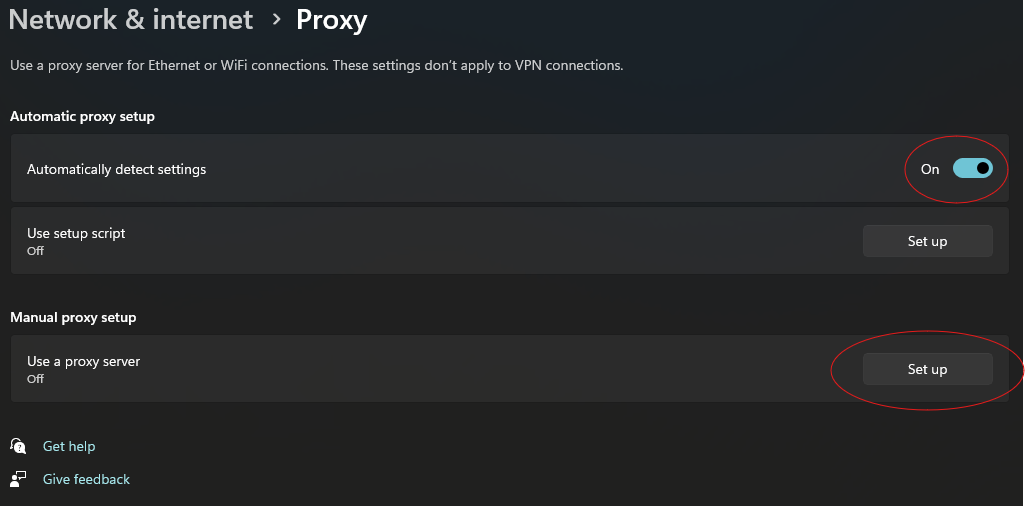This screenshot has width=1025, height=506.
Task: Click the "Use setup script" label
Action: pyautogui.click(x=76, y=233)
